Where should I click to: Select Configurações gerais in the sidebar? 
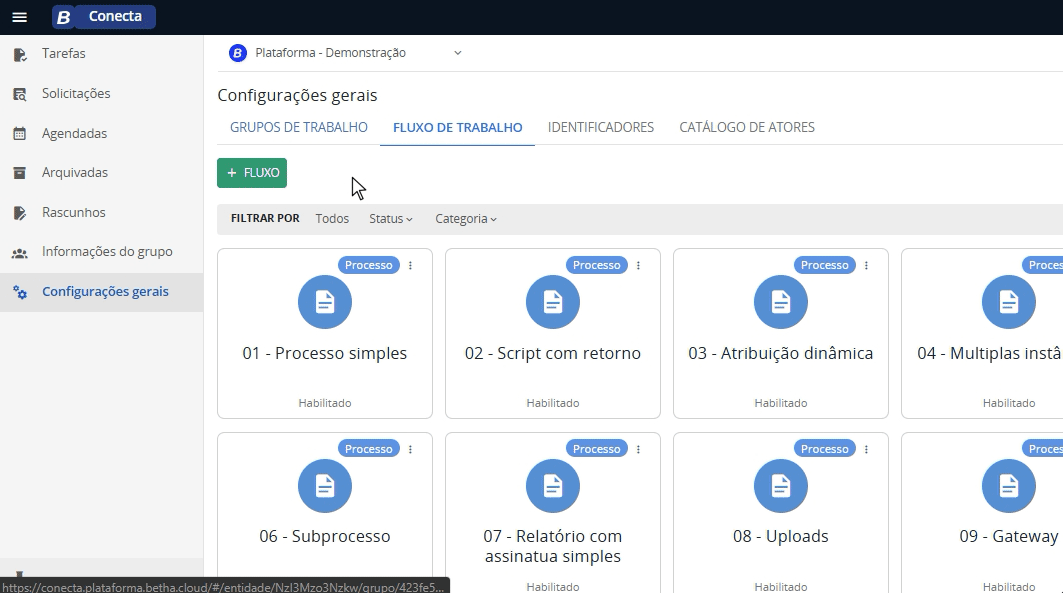102,292
